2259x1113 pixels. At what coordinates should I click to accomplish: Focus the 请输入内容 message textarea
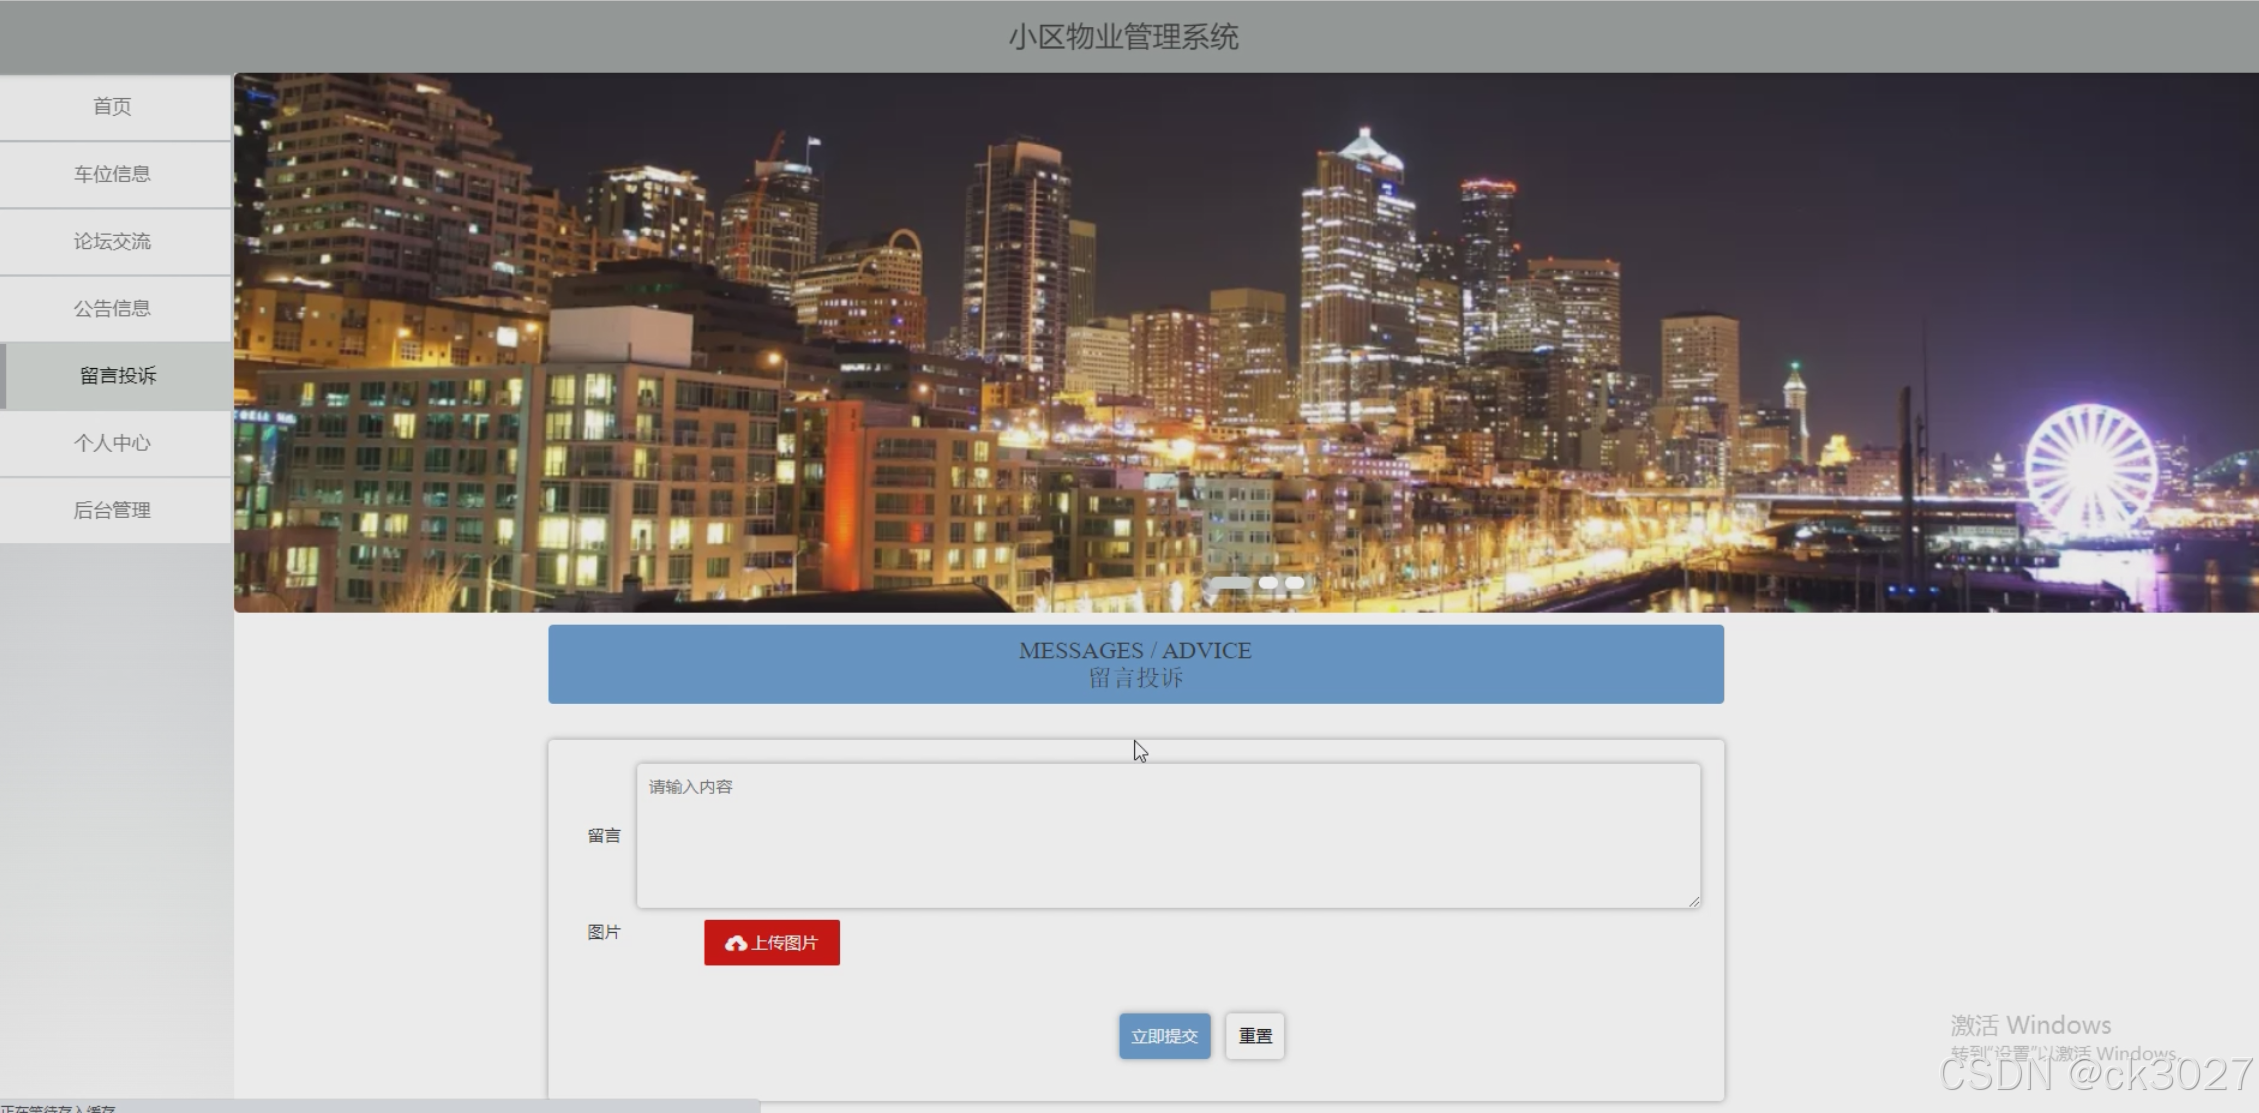point(1167,836)
